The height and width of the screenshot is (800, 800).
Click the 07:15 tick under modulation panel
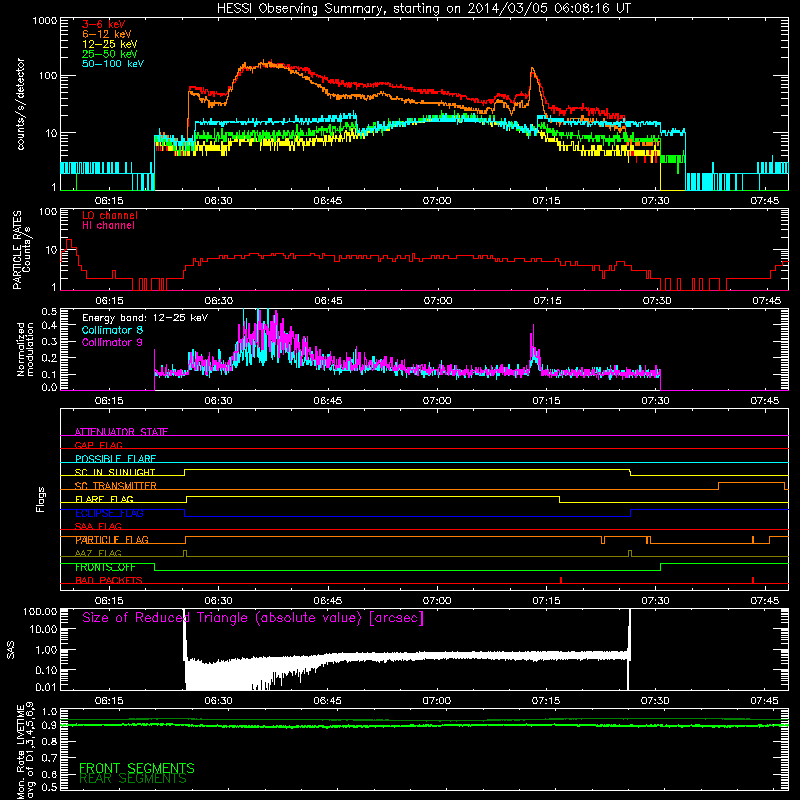546,401
